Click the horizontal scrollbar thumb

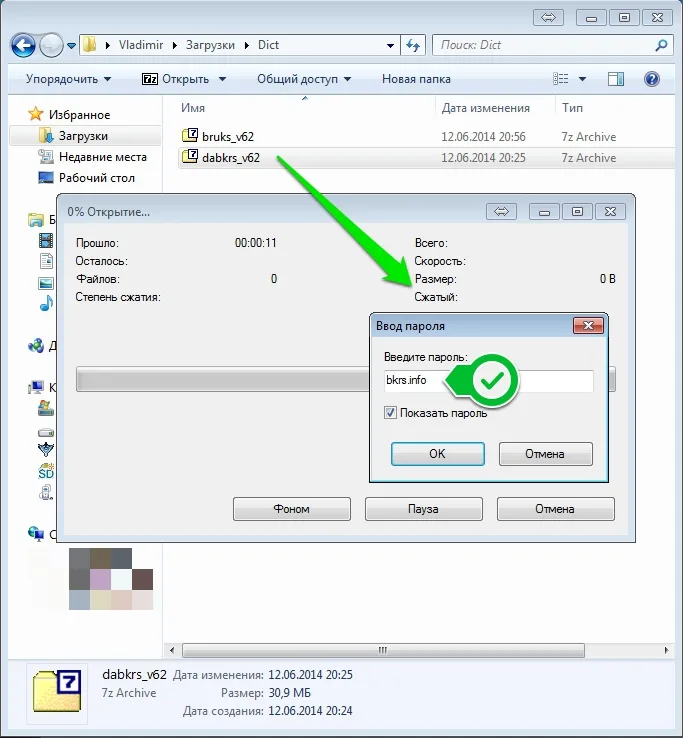383,650
